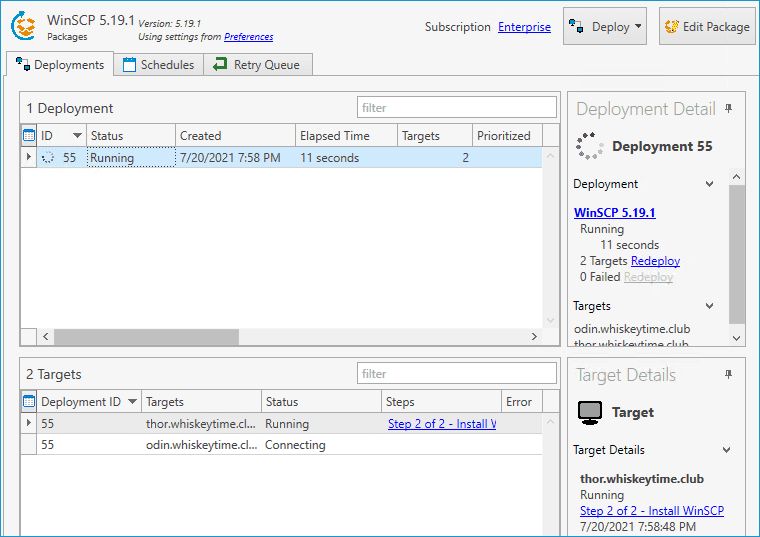Click the Targets filter field
The width and height of the screenshot is (760, 537).
tap(457, 374)
